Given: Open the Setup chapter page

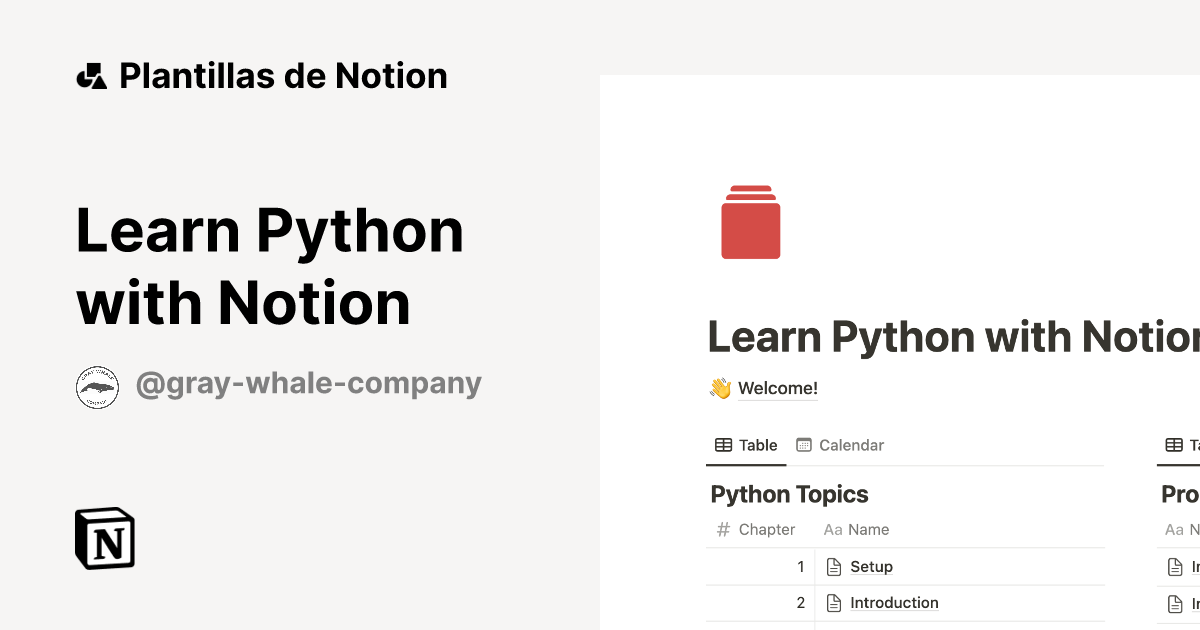Looking at the screenshot, I should tap(872, 566).
